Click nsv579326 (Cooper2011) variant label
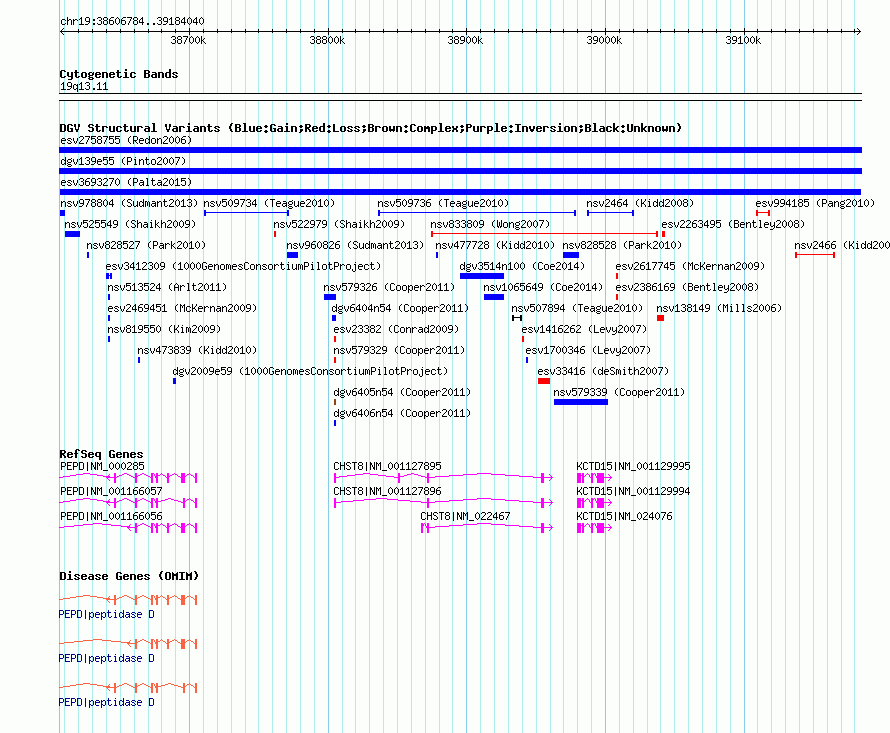890x733 pixels. 389,287
